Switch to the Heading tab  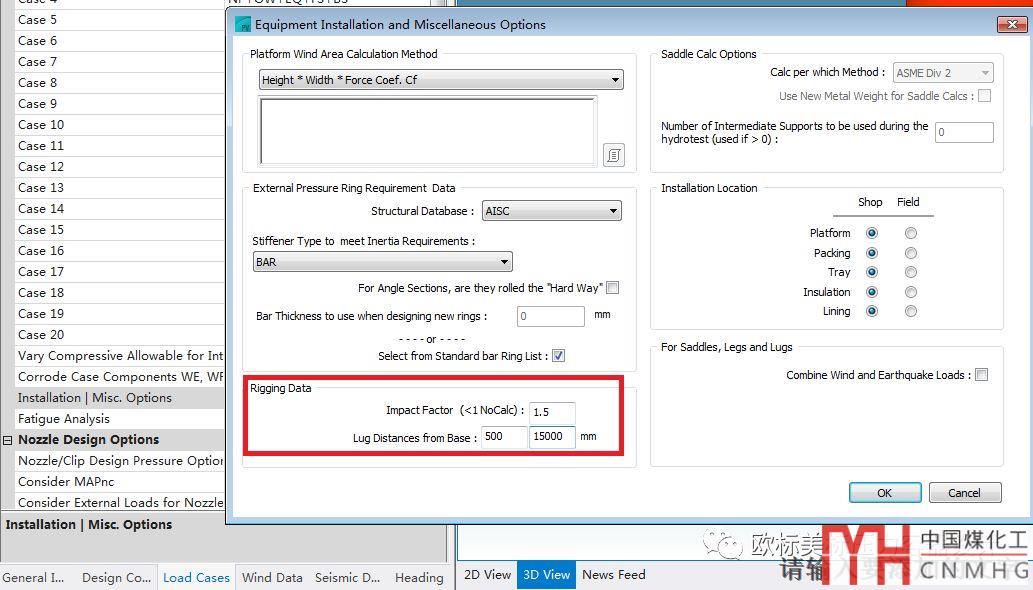click(x=419, y=577)
